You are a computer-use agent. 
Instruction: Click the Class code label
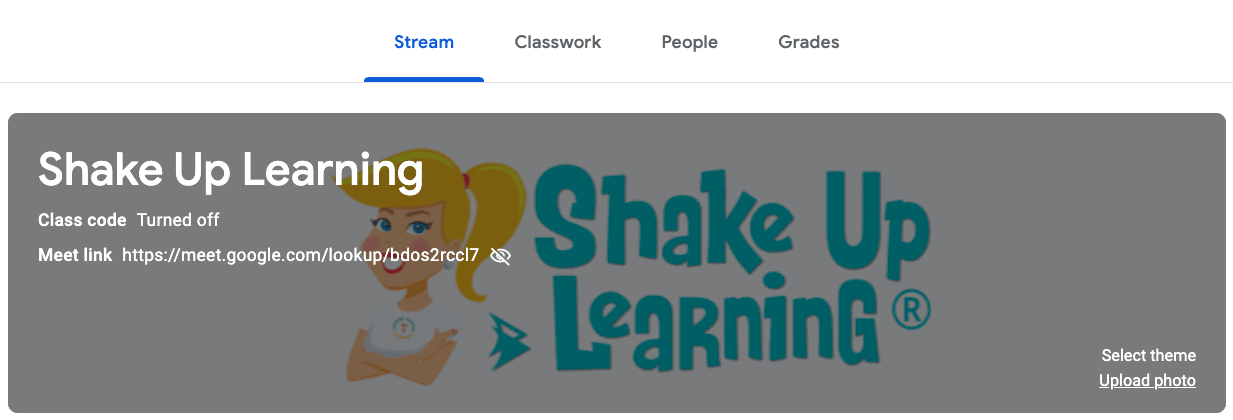tap(82, 220)
